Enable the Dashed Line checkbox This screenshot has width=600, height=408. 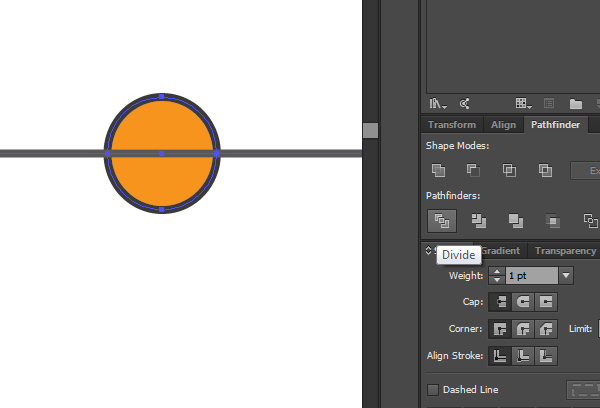pos(433,390)
